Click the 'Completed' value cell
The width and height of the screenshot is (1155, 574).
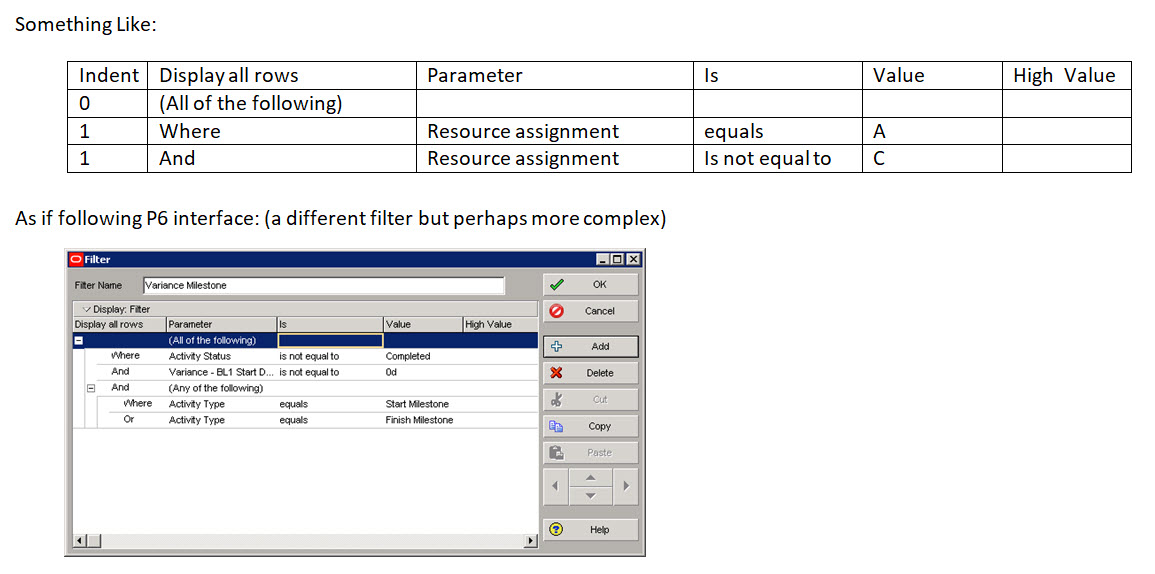pyautogui.click(x=408, y=357)
